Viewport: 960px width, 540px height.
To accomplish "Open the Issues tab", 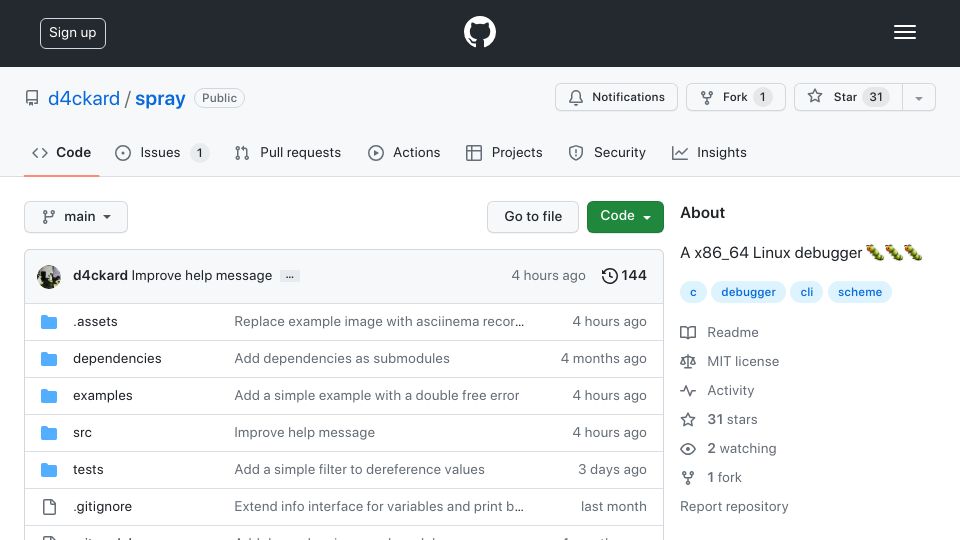I will click(x=162, y=152).
